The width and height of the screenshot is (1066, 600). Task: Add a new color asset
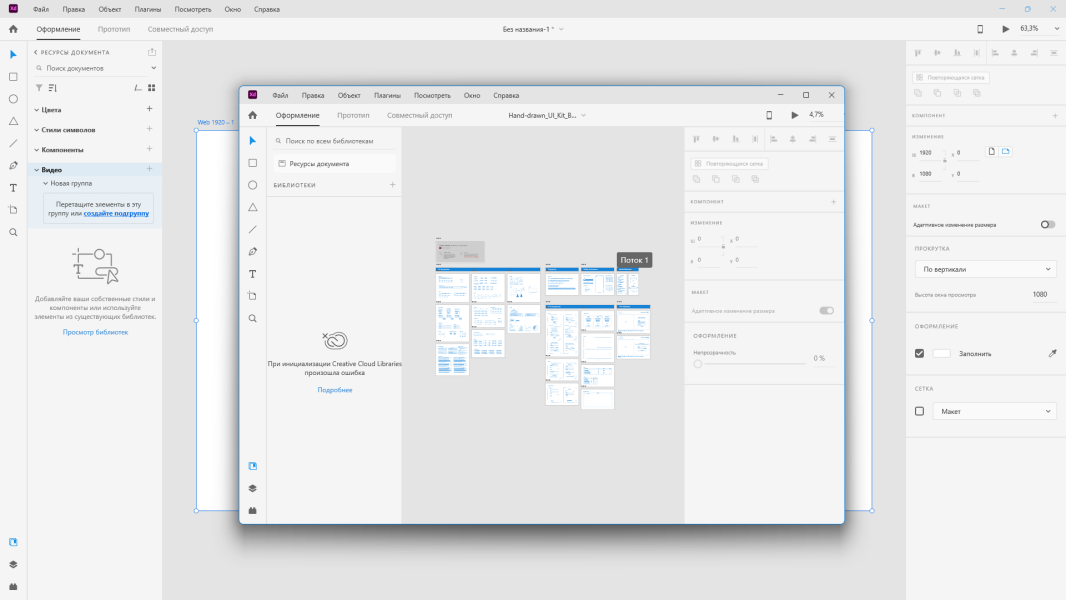point(150,109)
